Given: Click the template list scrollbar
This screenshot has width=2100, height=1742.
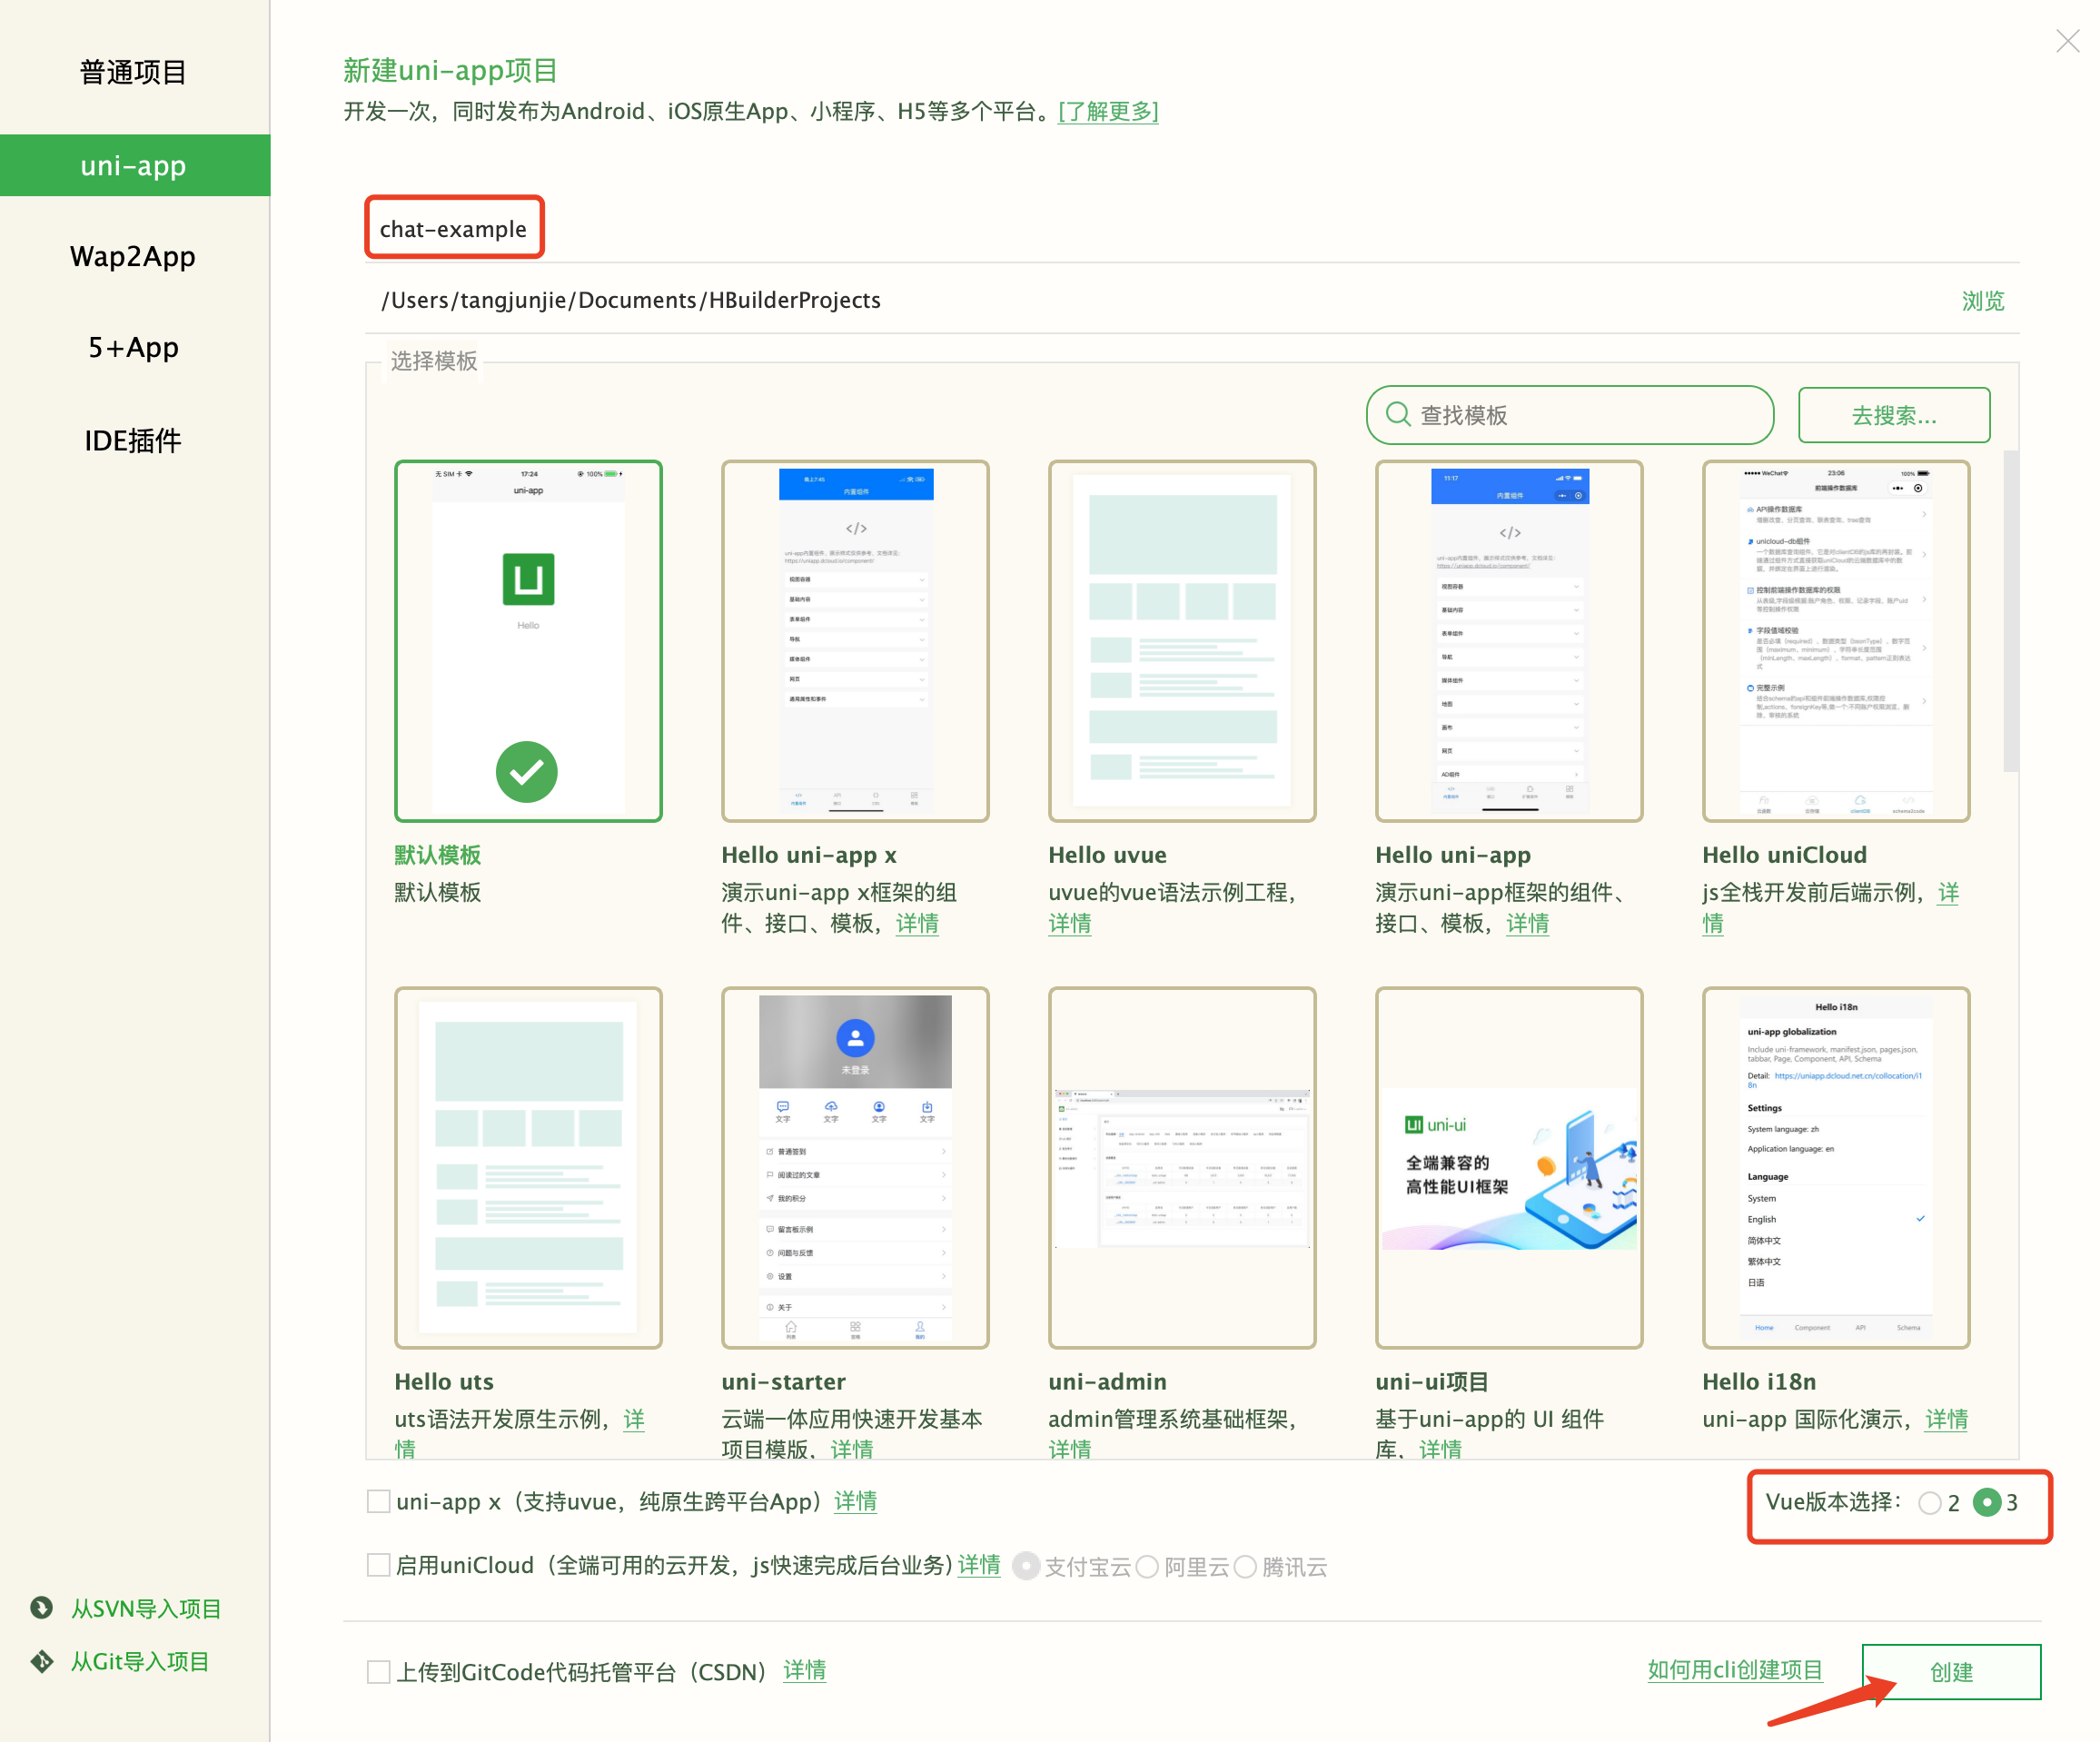Looking at the screenshot, I should tap(2010, 610).
